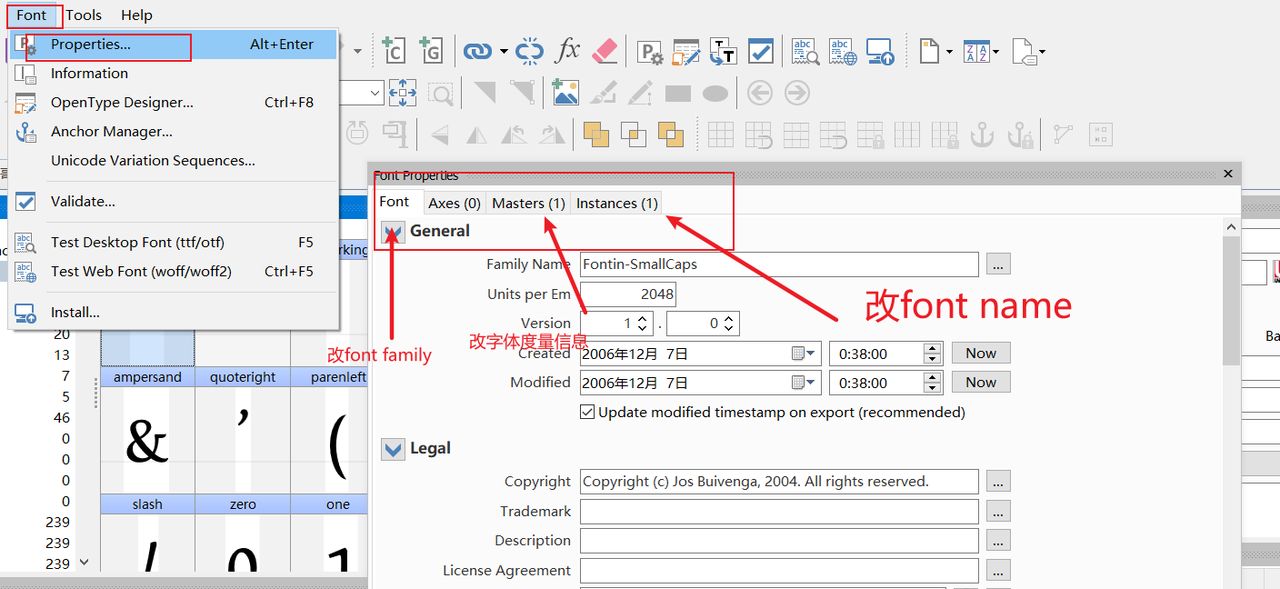Screen dimensions: 1280x589
Task: Open OpenType Designer from Font menu
Action: pos(122,102)
